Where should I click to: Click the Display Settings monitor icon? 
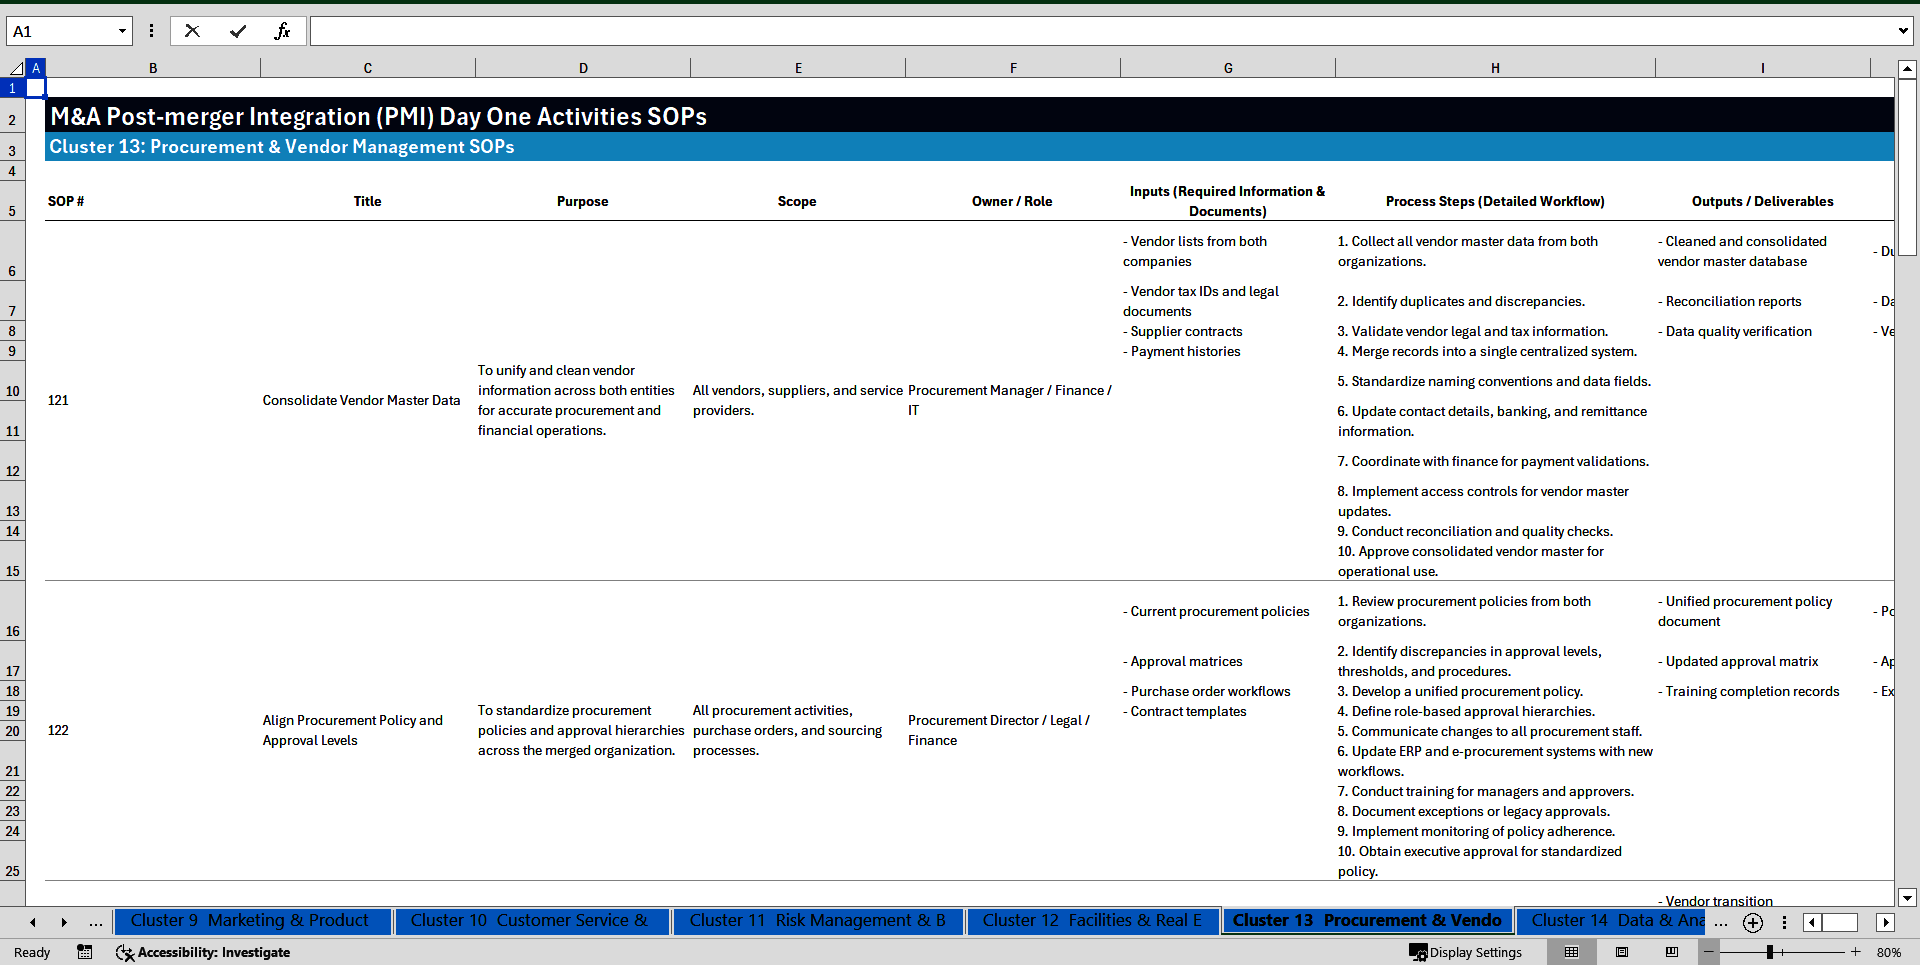pyautogui.click(x=1418, y=953)
